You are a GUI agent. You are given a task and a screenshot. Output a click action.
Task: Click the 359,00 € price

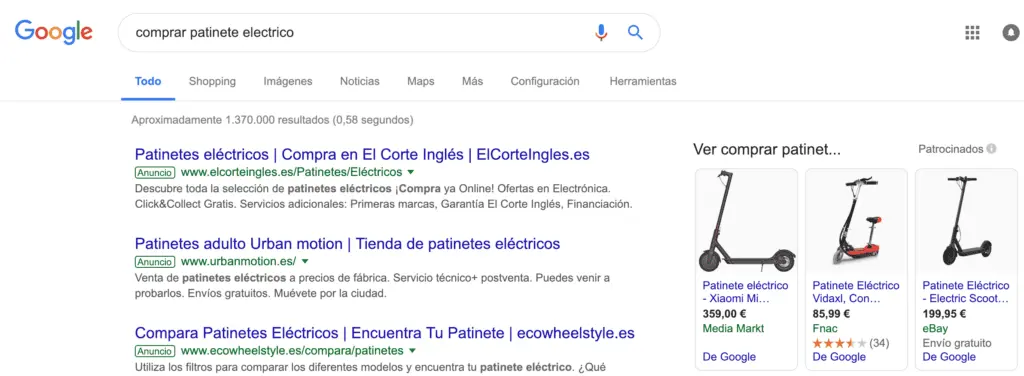pos(725,313)
